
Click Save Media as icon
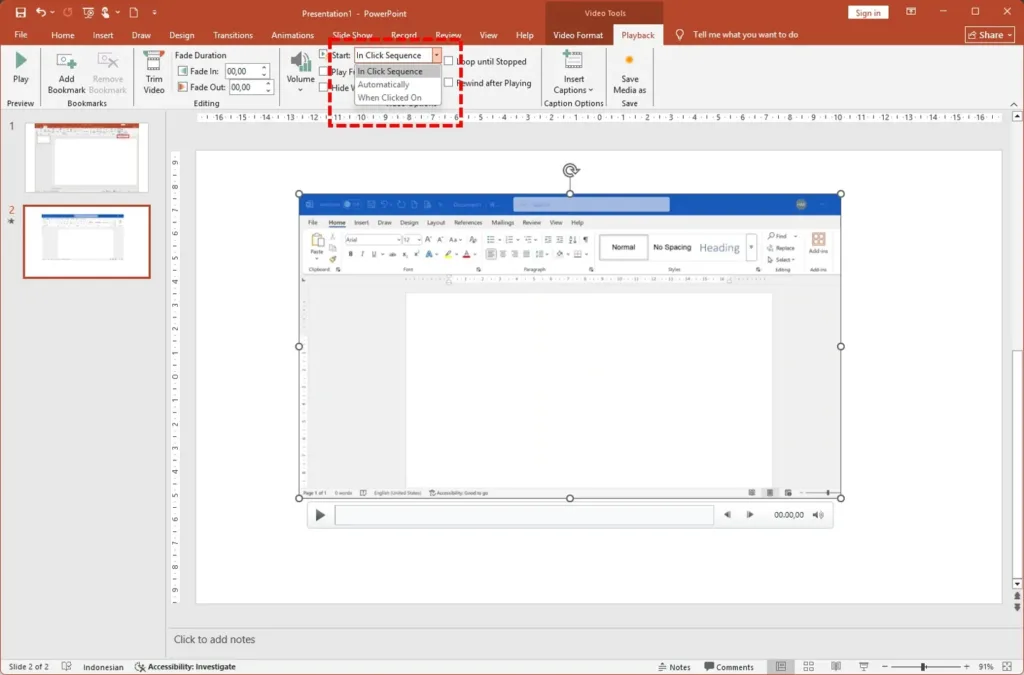629,63
